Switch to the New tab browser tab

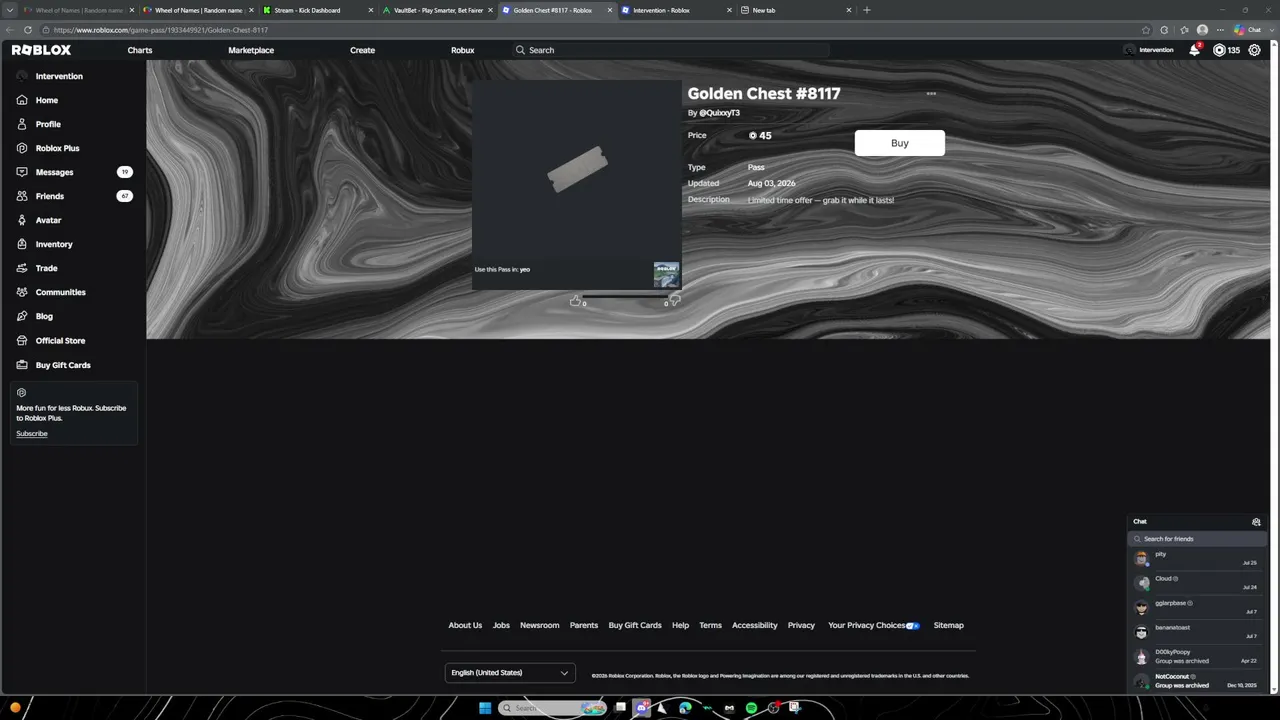click(796, 10)
